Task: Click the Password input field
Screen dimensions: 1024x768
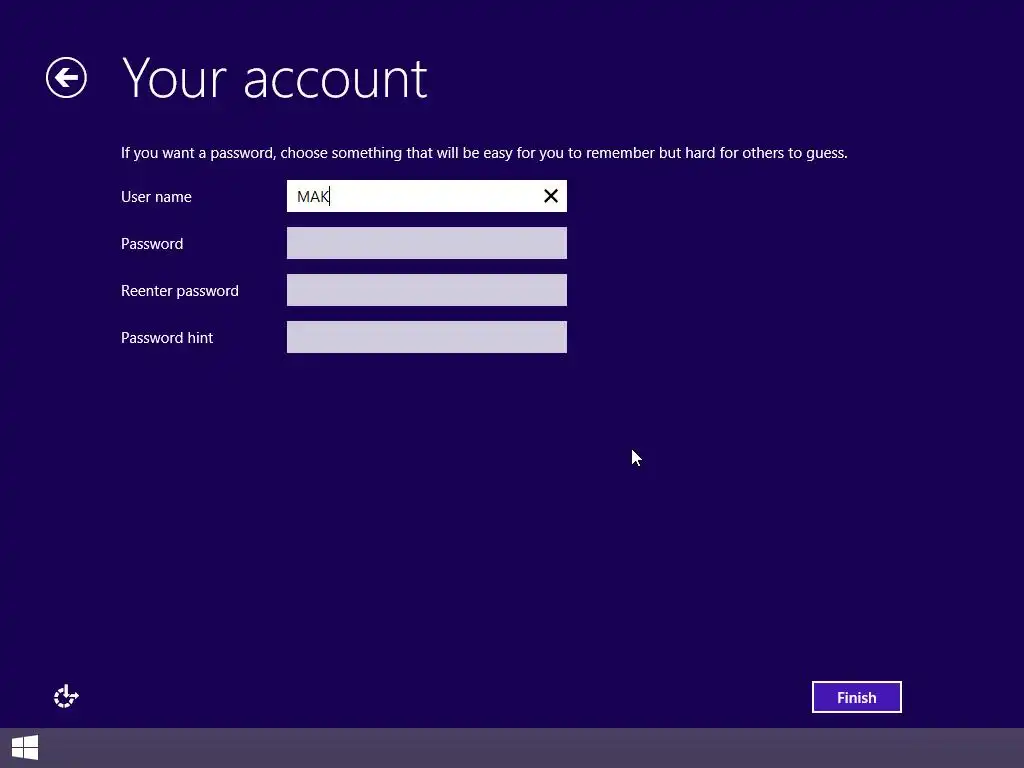Action: (426, 243)
